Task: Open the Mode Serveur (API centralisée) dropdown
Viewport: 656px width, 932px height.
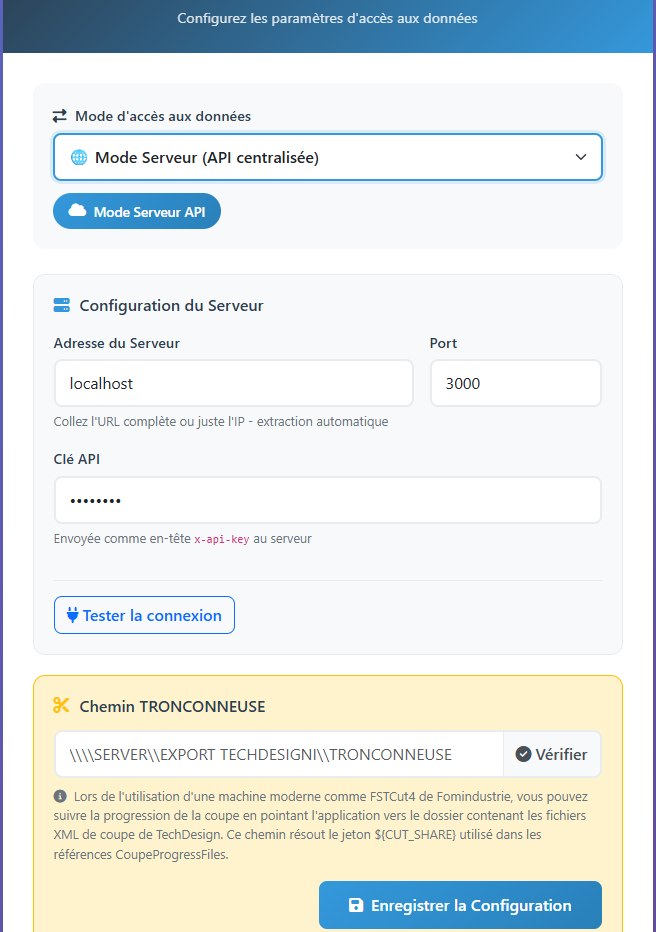Action: [x=328, y=157]
